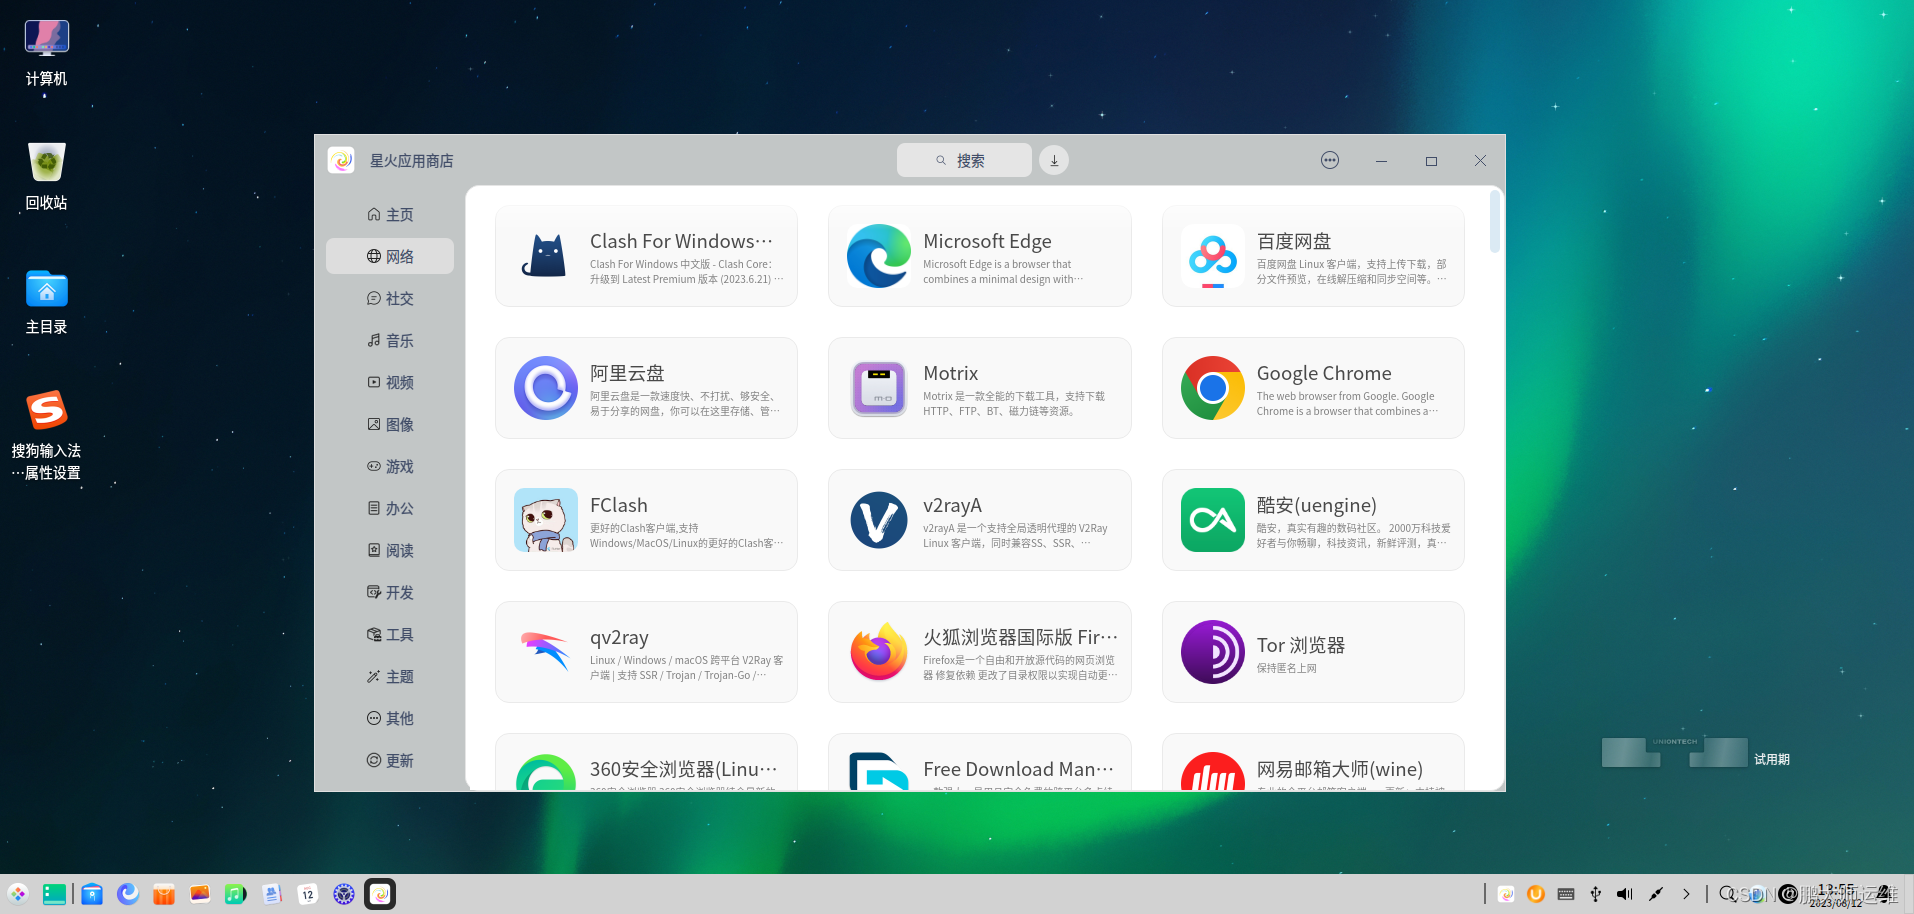
Task: Click the Firefox 火狐浏览器 icon
Action: click(879, 652)
